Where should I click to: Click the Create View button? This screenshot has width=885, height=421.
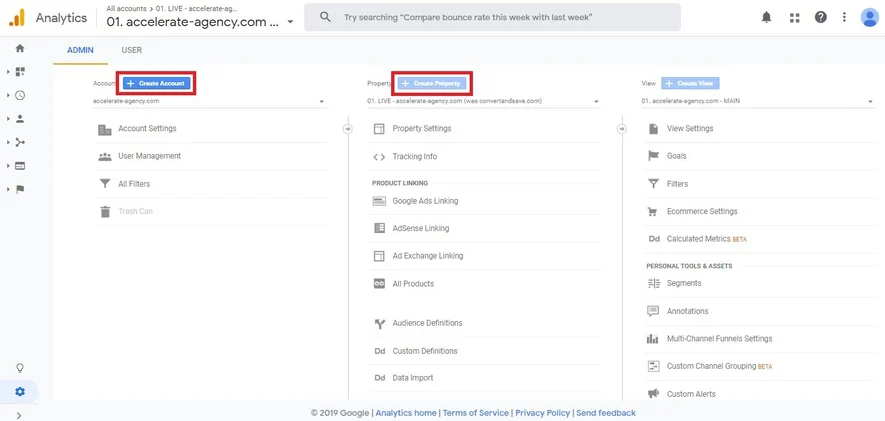click(x=690, y=84)
